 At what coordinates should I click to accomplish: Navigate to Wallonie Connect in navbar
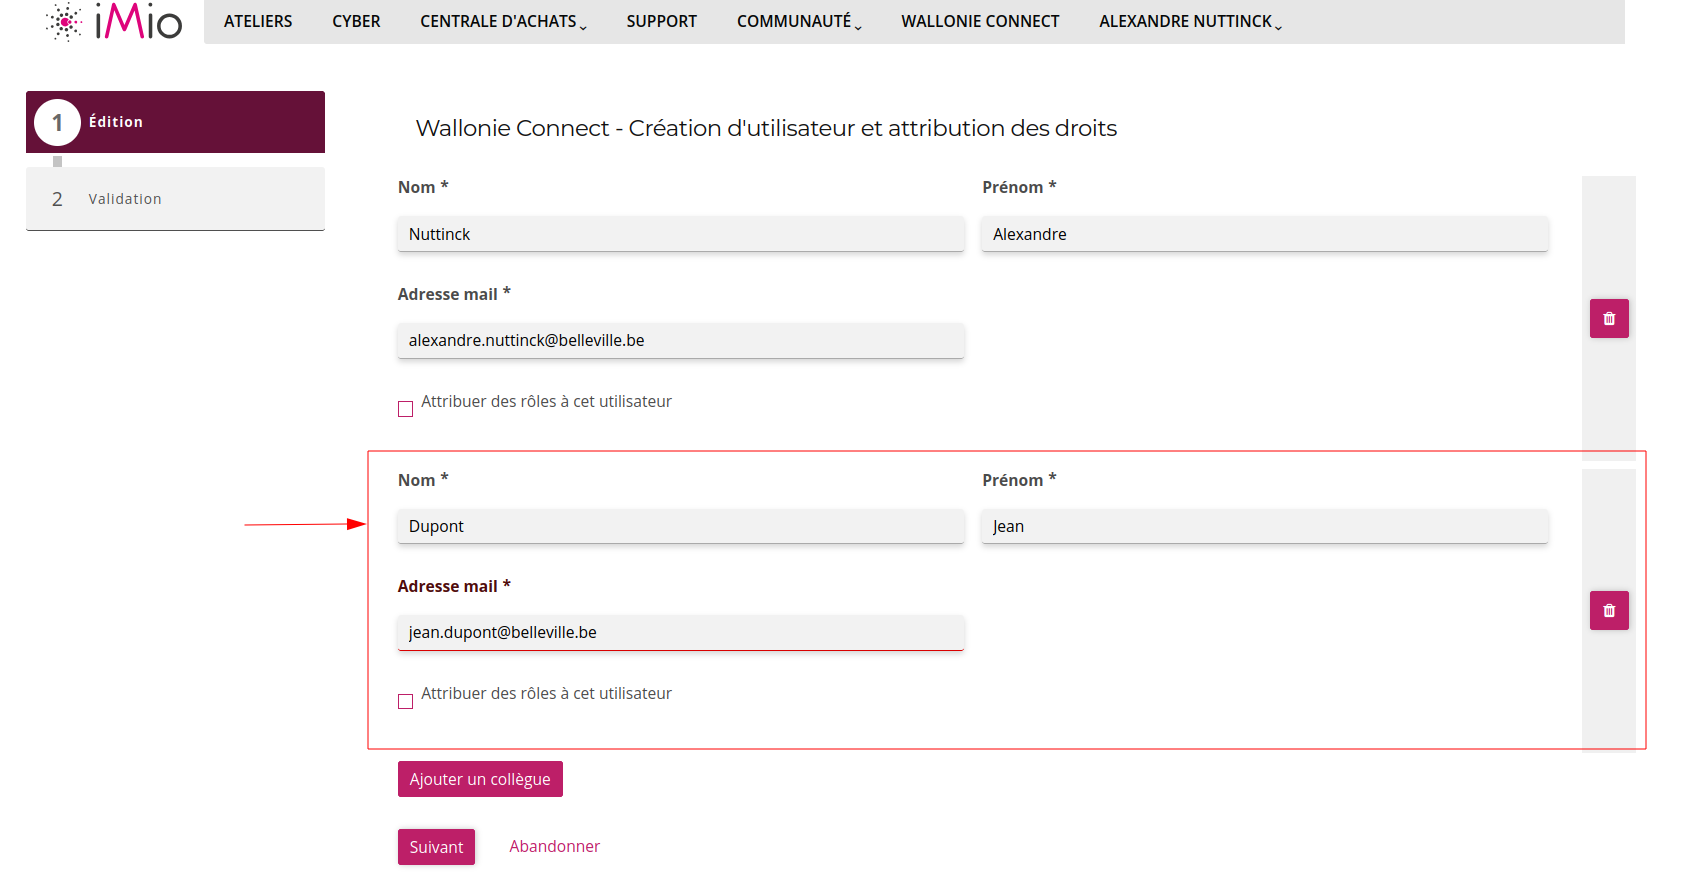980,22
